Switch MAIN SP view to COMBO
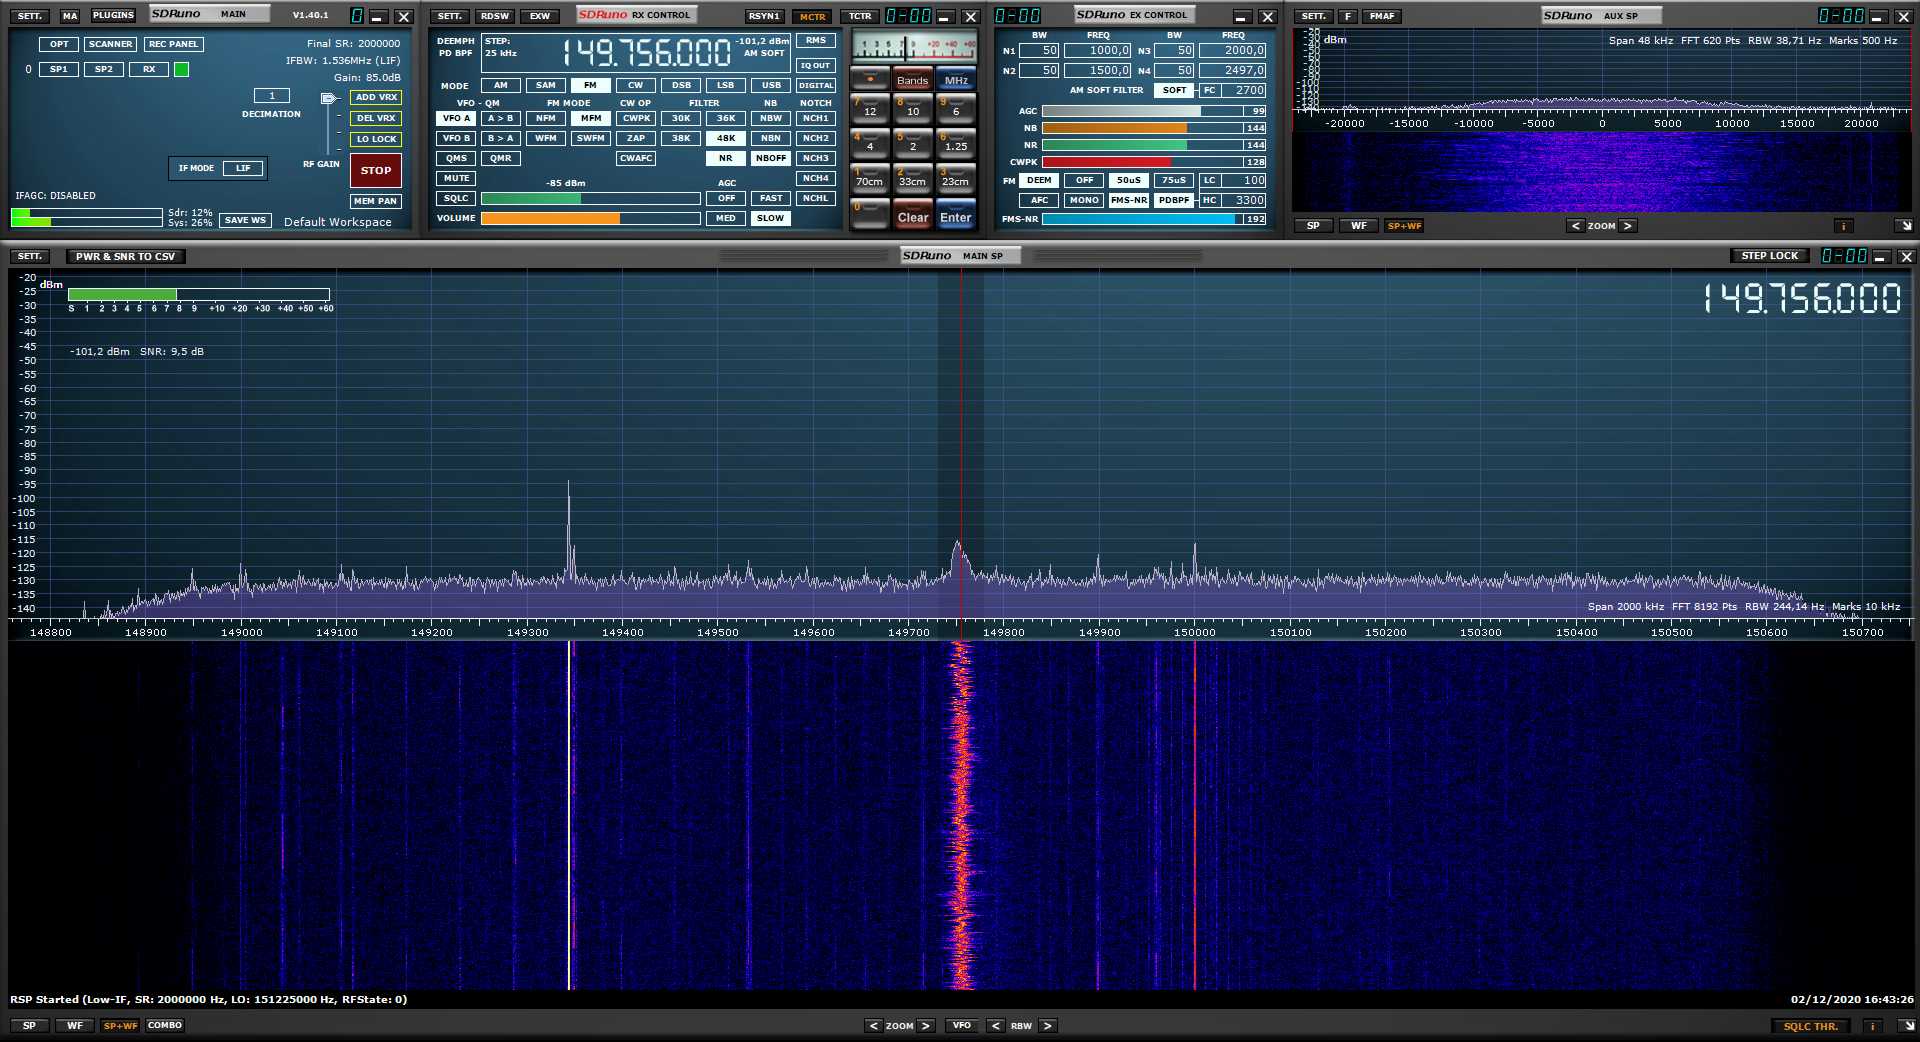Viewport: 1920px width, 1042px height. [165, 1025]
